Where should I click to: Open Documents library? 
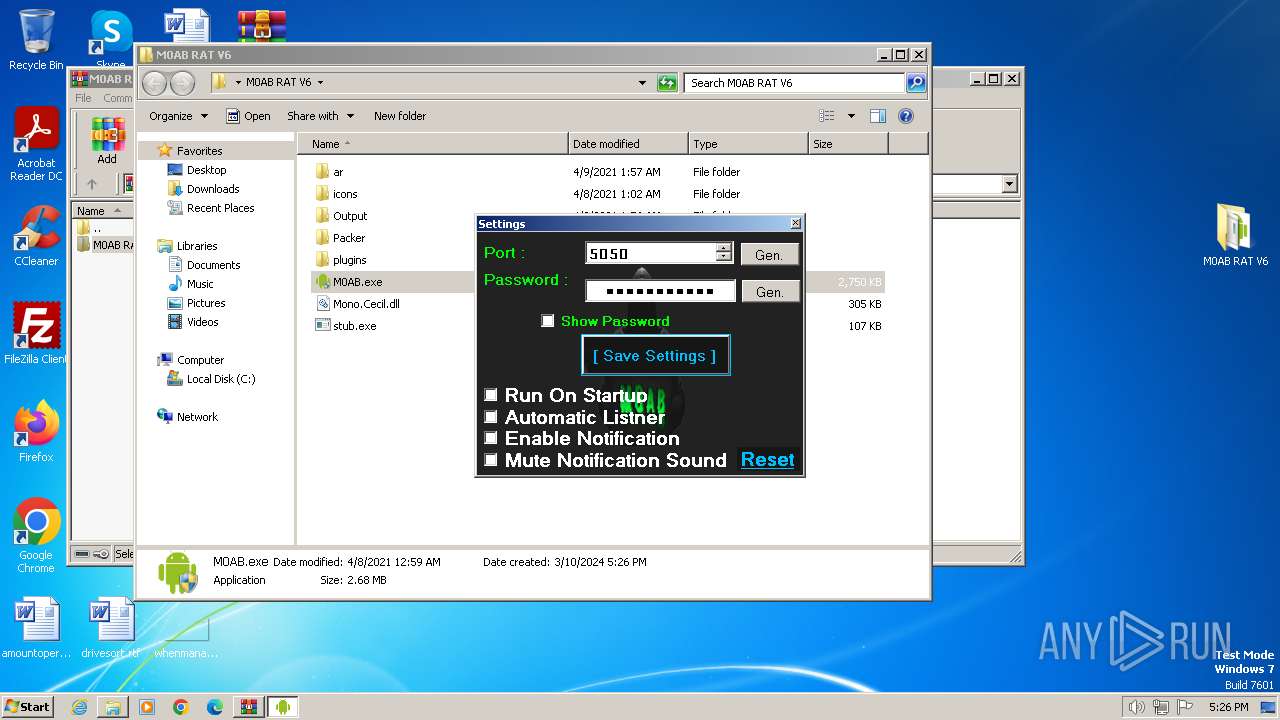click(213, 265)
